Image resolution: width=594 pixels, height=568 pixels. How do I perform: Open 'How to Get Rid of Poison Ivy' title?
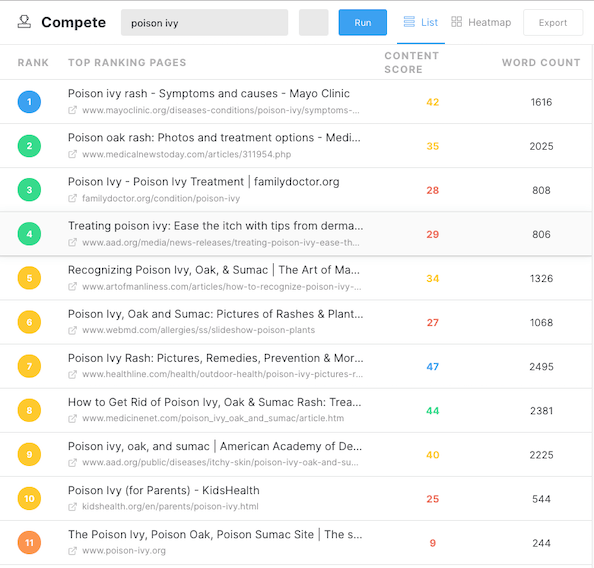tap(215, 402)
